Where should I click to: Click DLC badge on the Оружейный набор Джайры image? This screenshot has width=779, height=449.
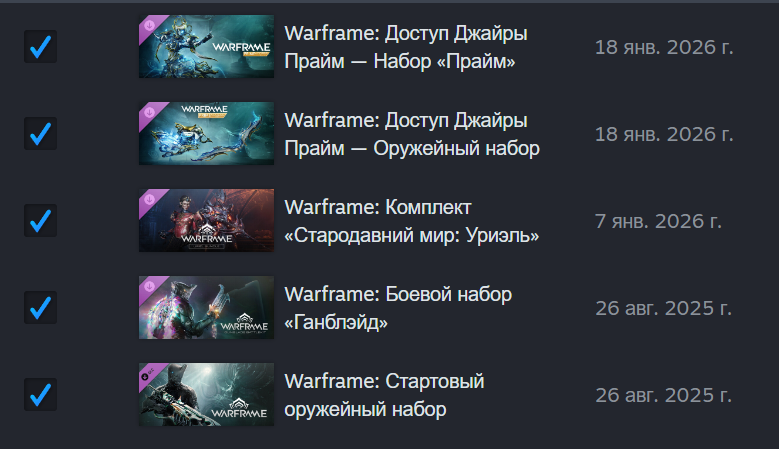pos(149,112)
